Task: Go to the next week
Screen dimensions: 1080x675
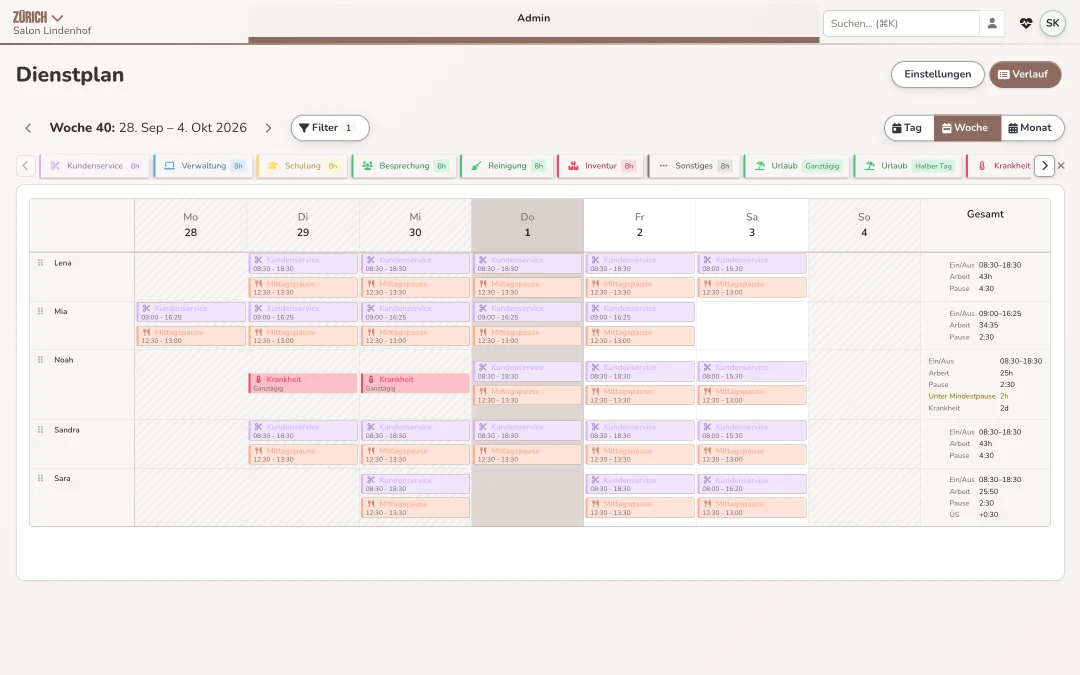Action: coord(268,128)
